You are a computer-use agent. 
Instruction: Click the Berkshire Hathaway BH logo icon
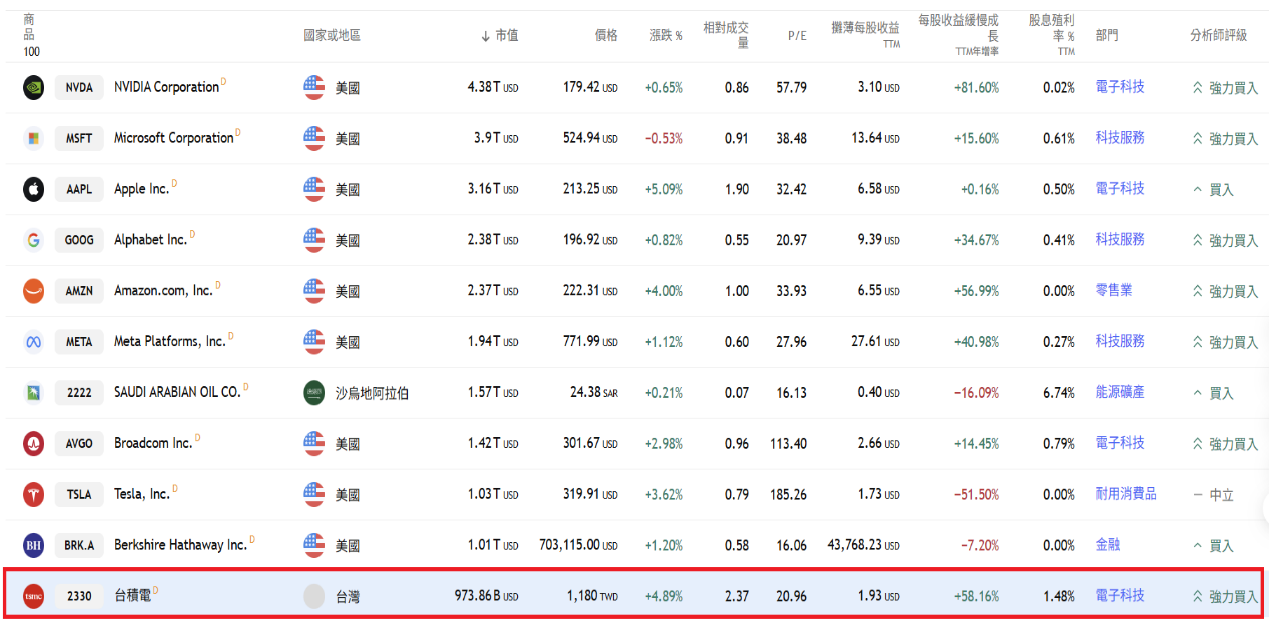pos(34,545)
